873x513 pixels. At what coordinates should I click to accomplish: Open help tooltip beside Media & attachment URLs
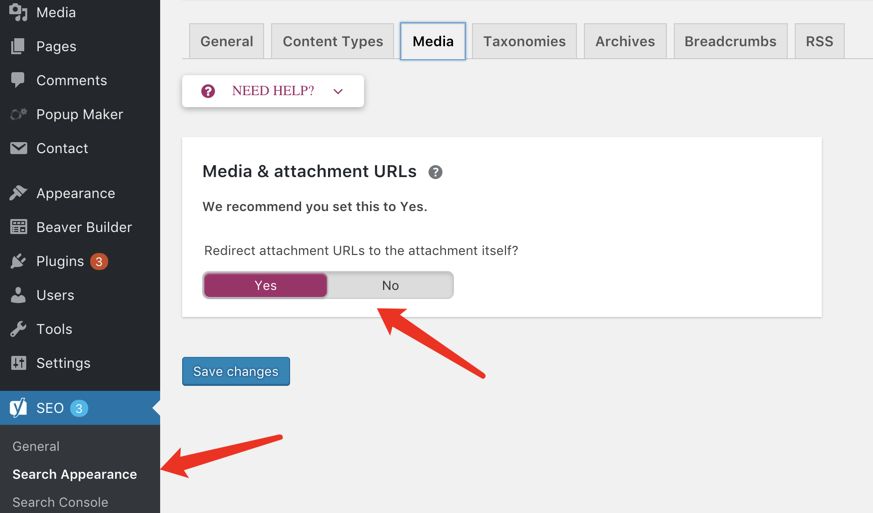click(x=435, y=172)
